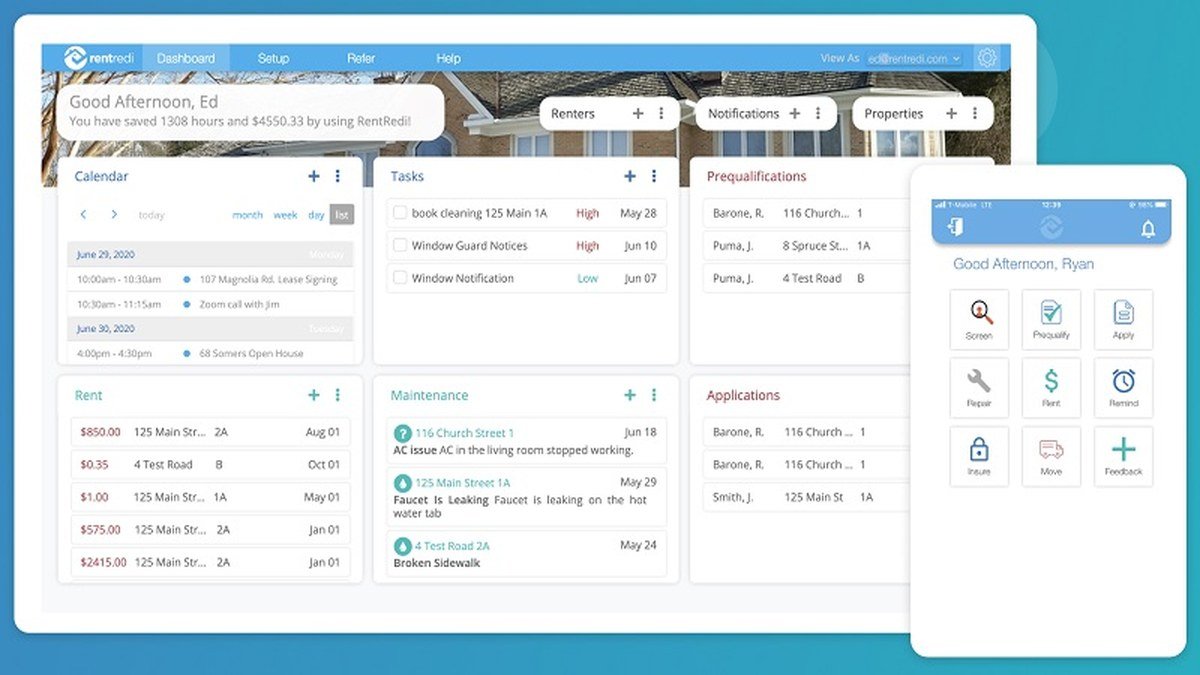The image size is (1200, 675).
Task: Tap Feedback plus icon in mobile app
Action: click(x=1123, y=456)
